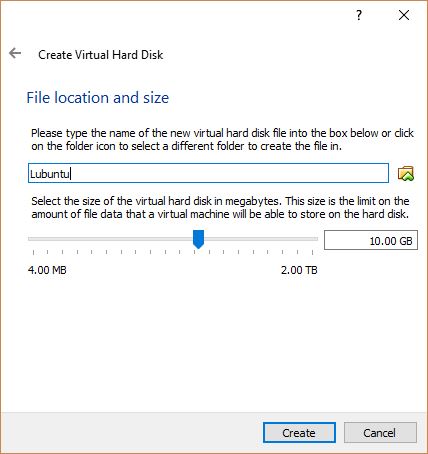Image resolution: width=428 pixels, height=454 pixels.
Task: Open the folder icon to choose a location
Action: coord(406,173)
